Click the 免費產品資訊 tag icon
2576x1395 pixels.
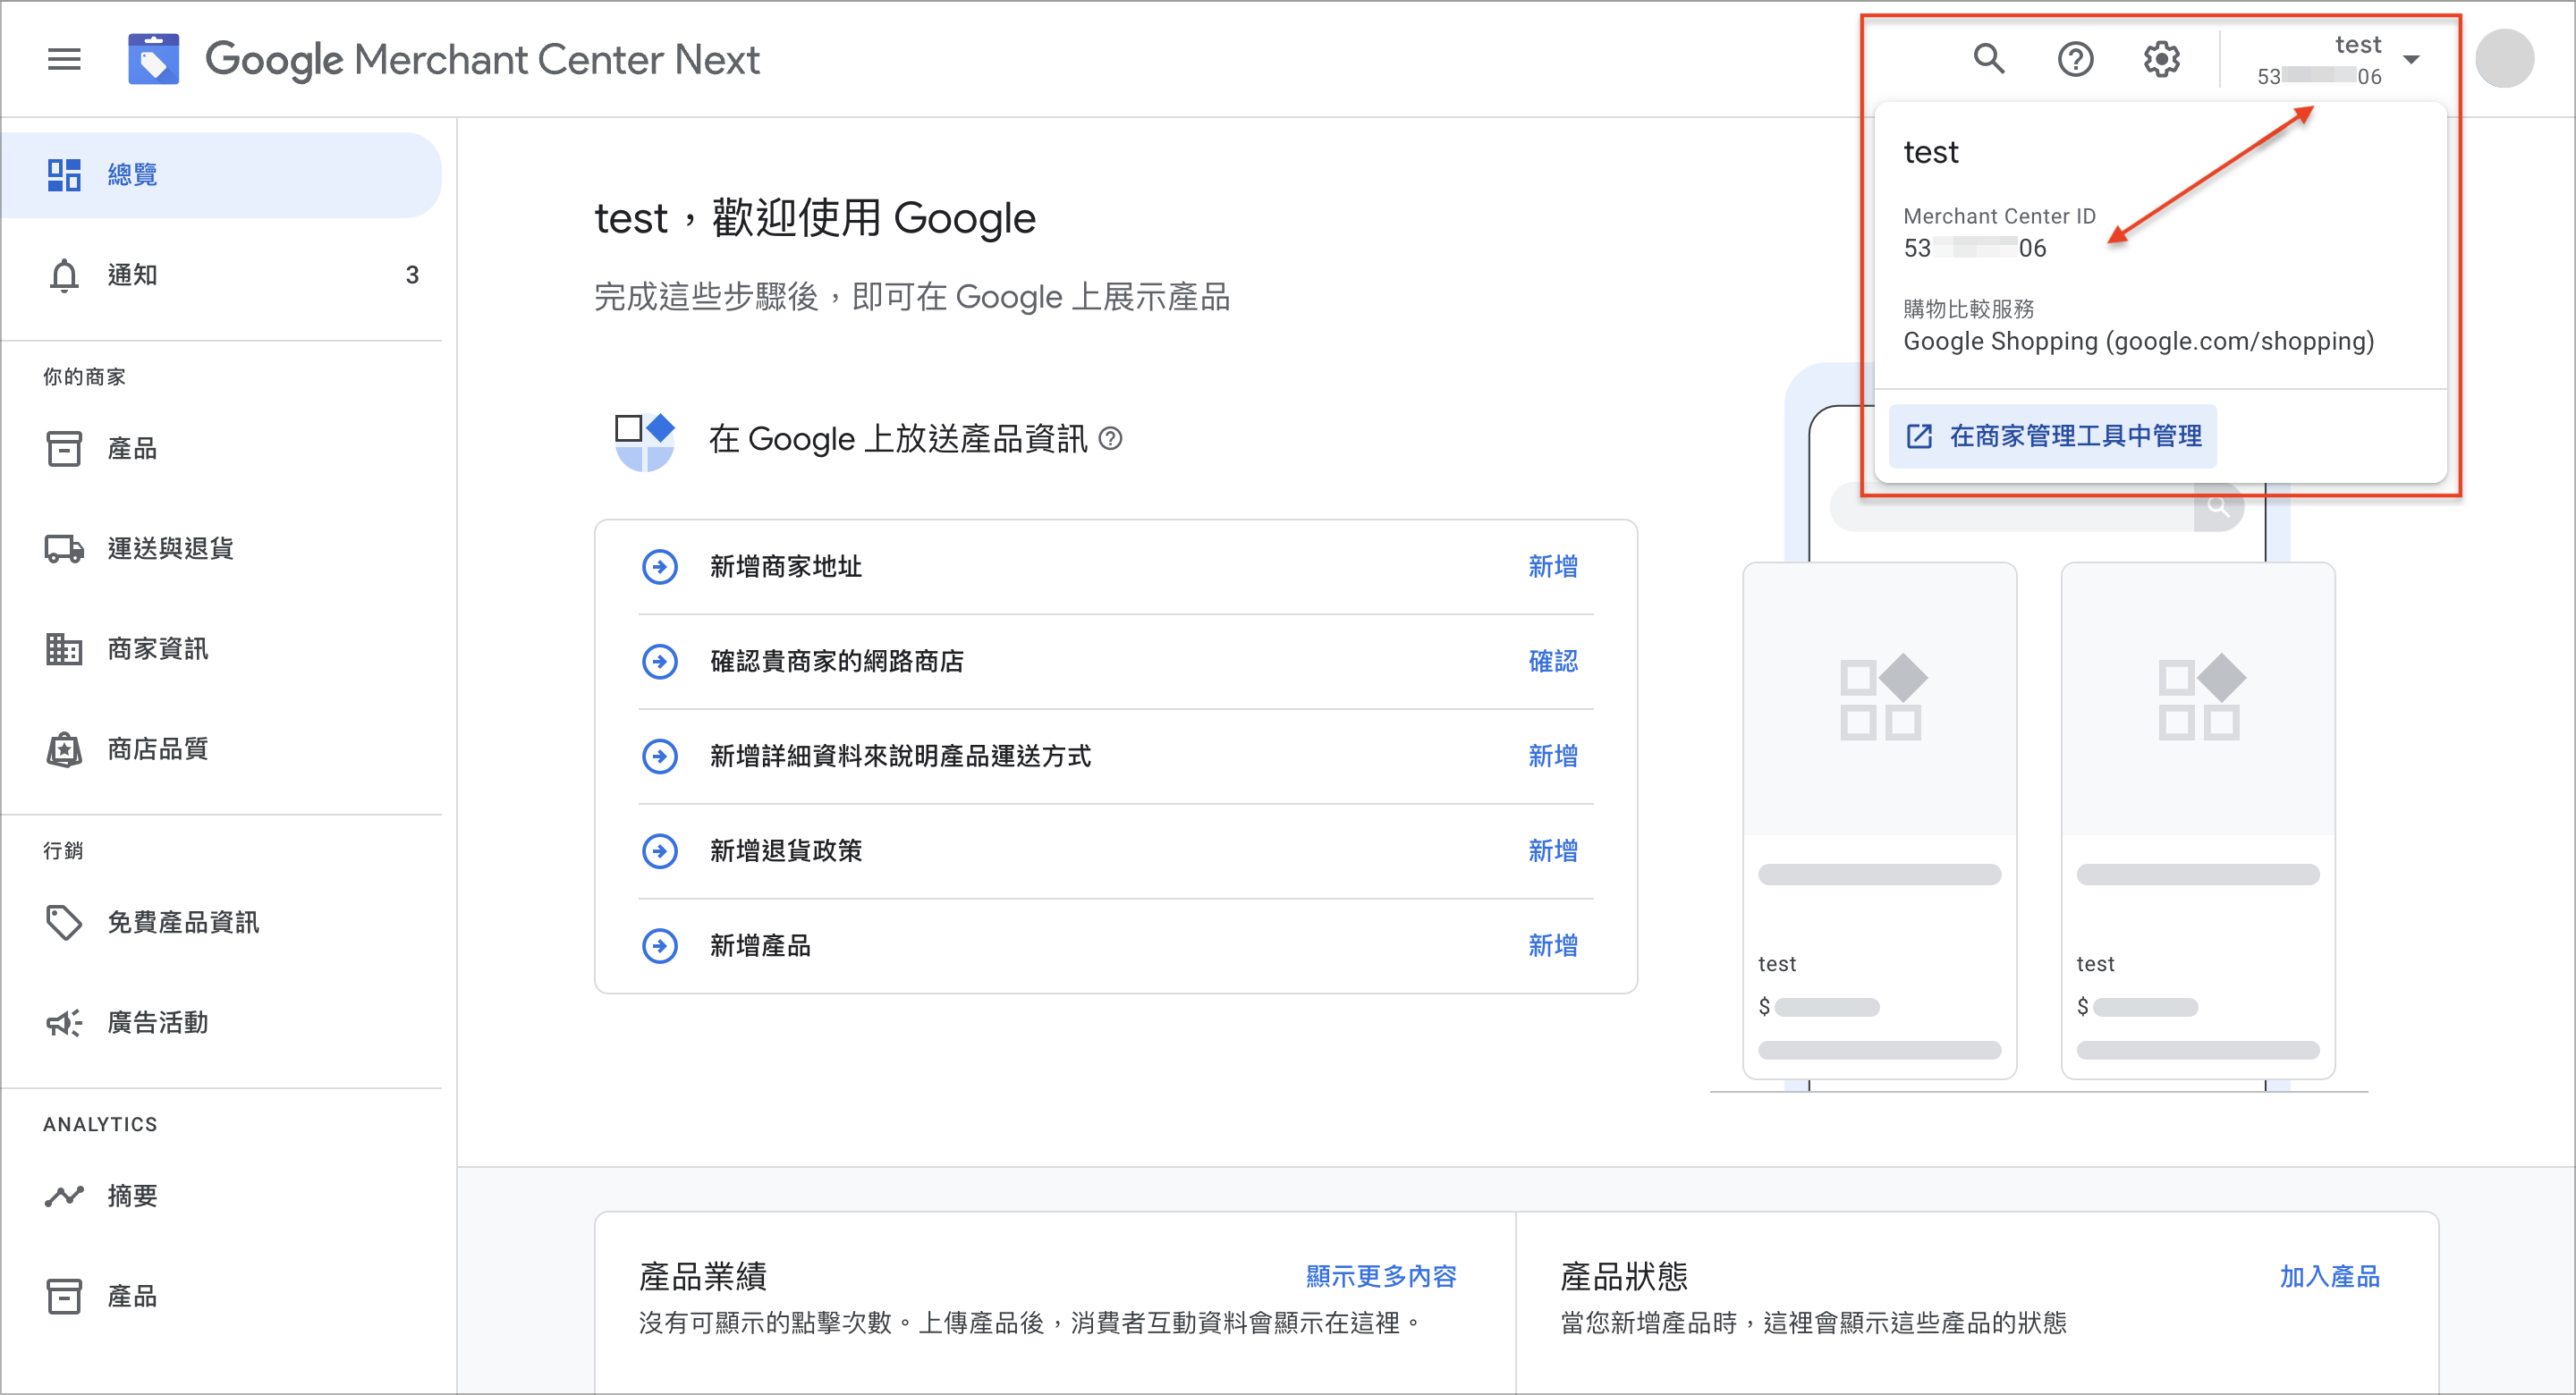tap(64, 922)
